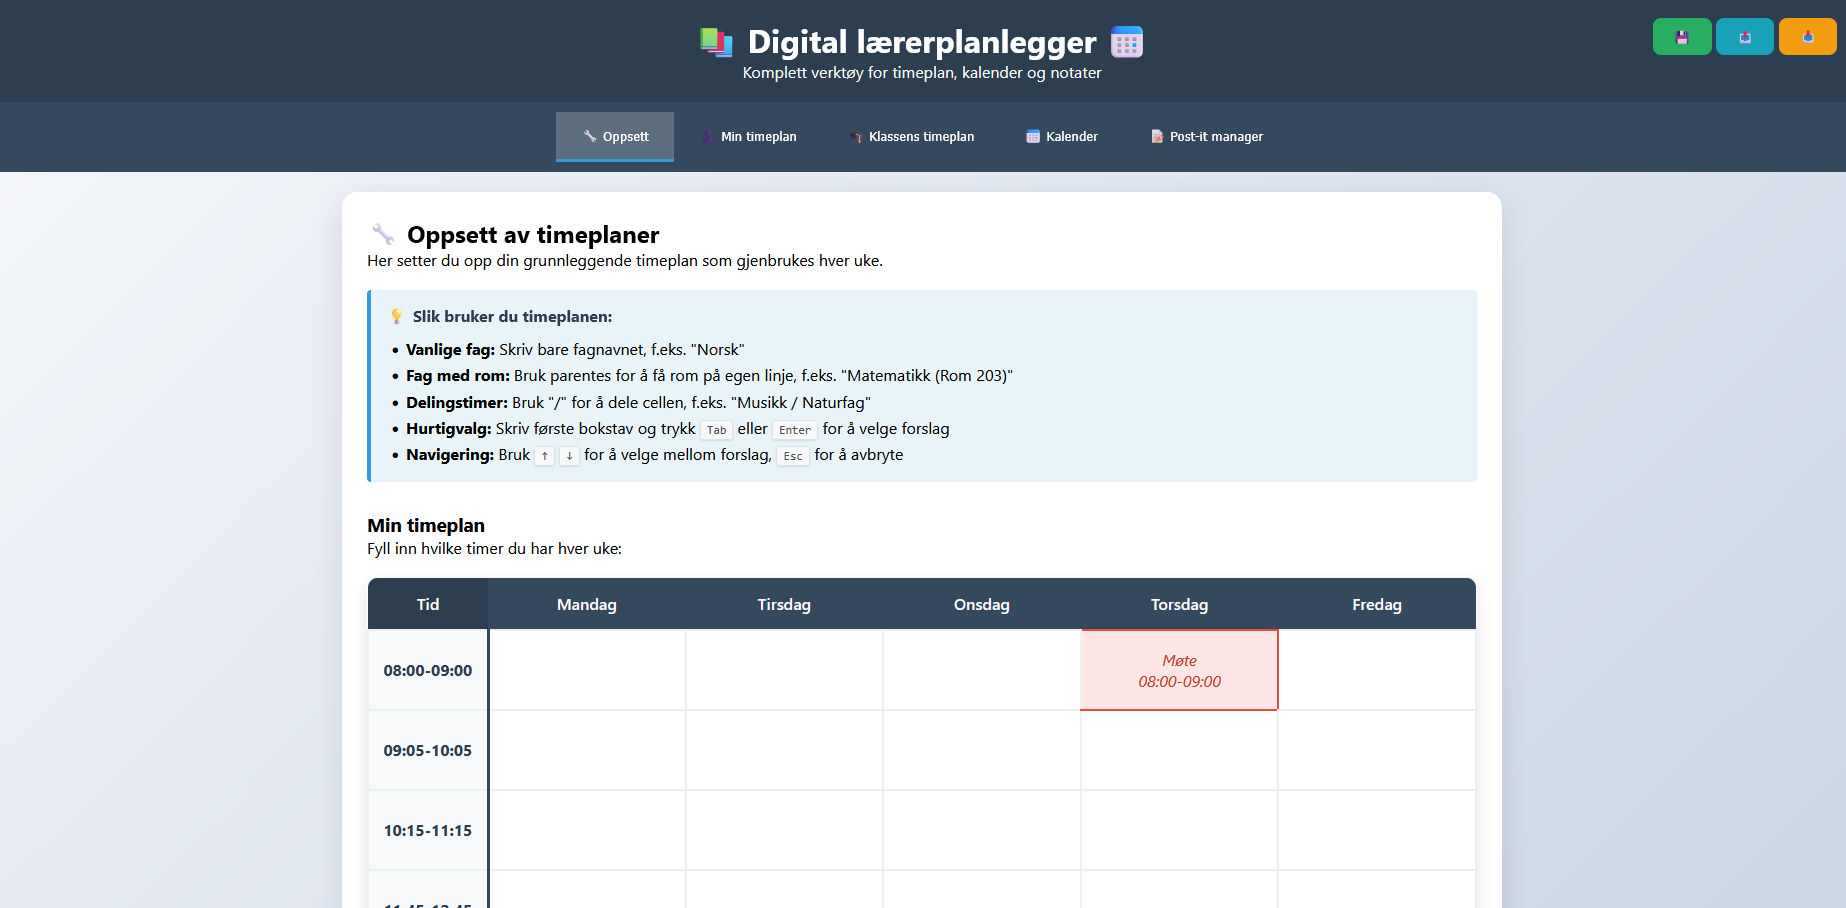Click the Tirsdag column header
The height and width of the screenshot is (908, 1846).
tap(784, 604)
